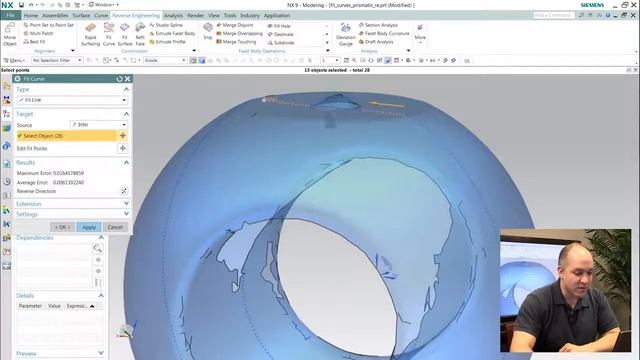Expand the Preview panel
This screenshot has width=640, height=360.
[x=101, y=353]
